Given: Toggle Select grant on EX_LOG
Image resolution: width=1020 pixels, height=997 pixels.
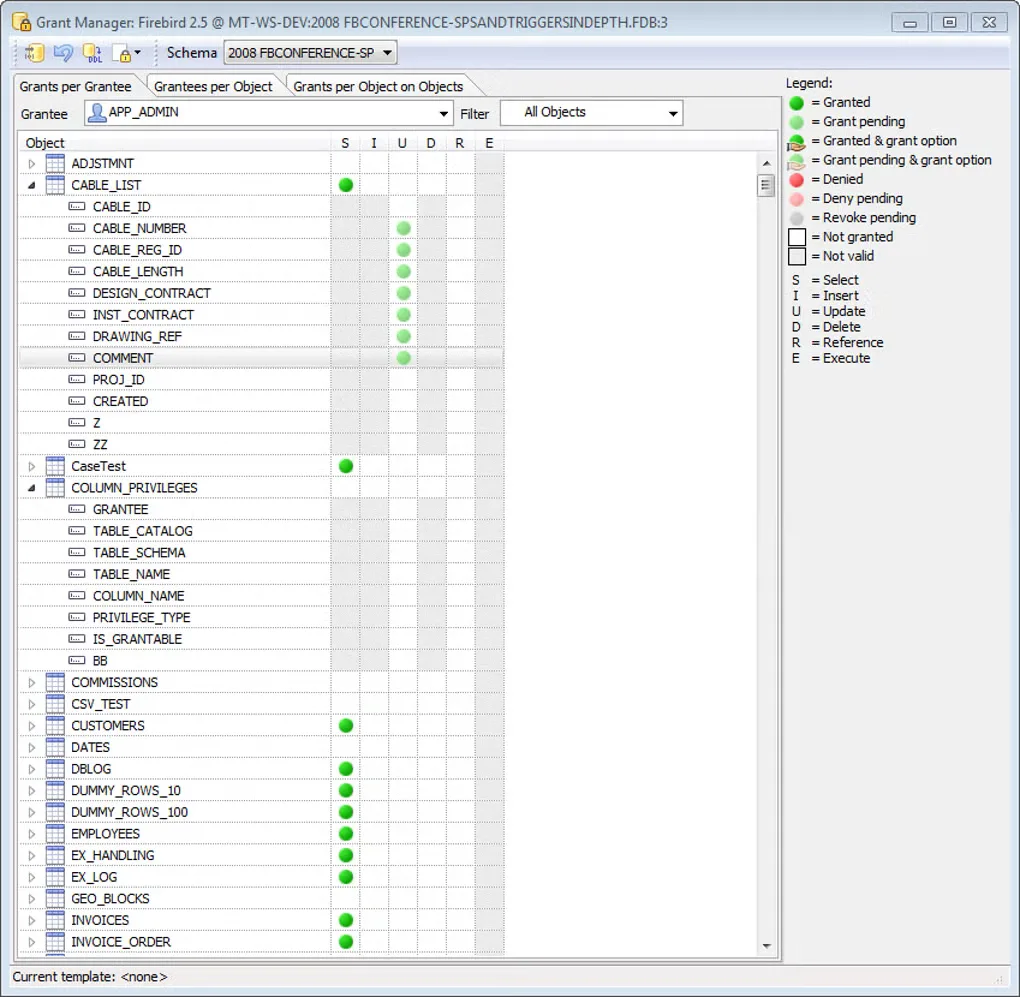Looking at the screenshot, I should (x=346, y=877).
